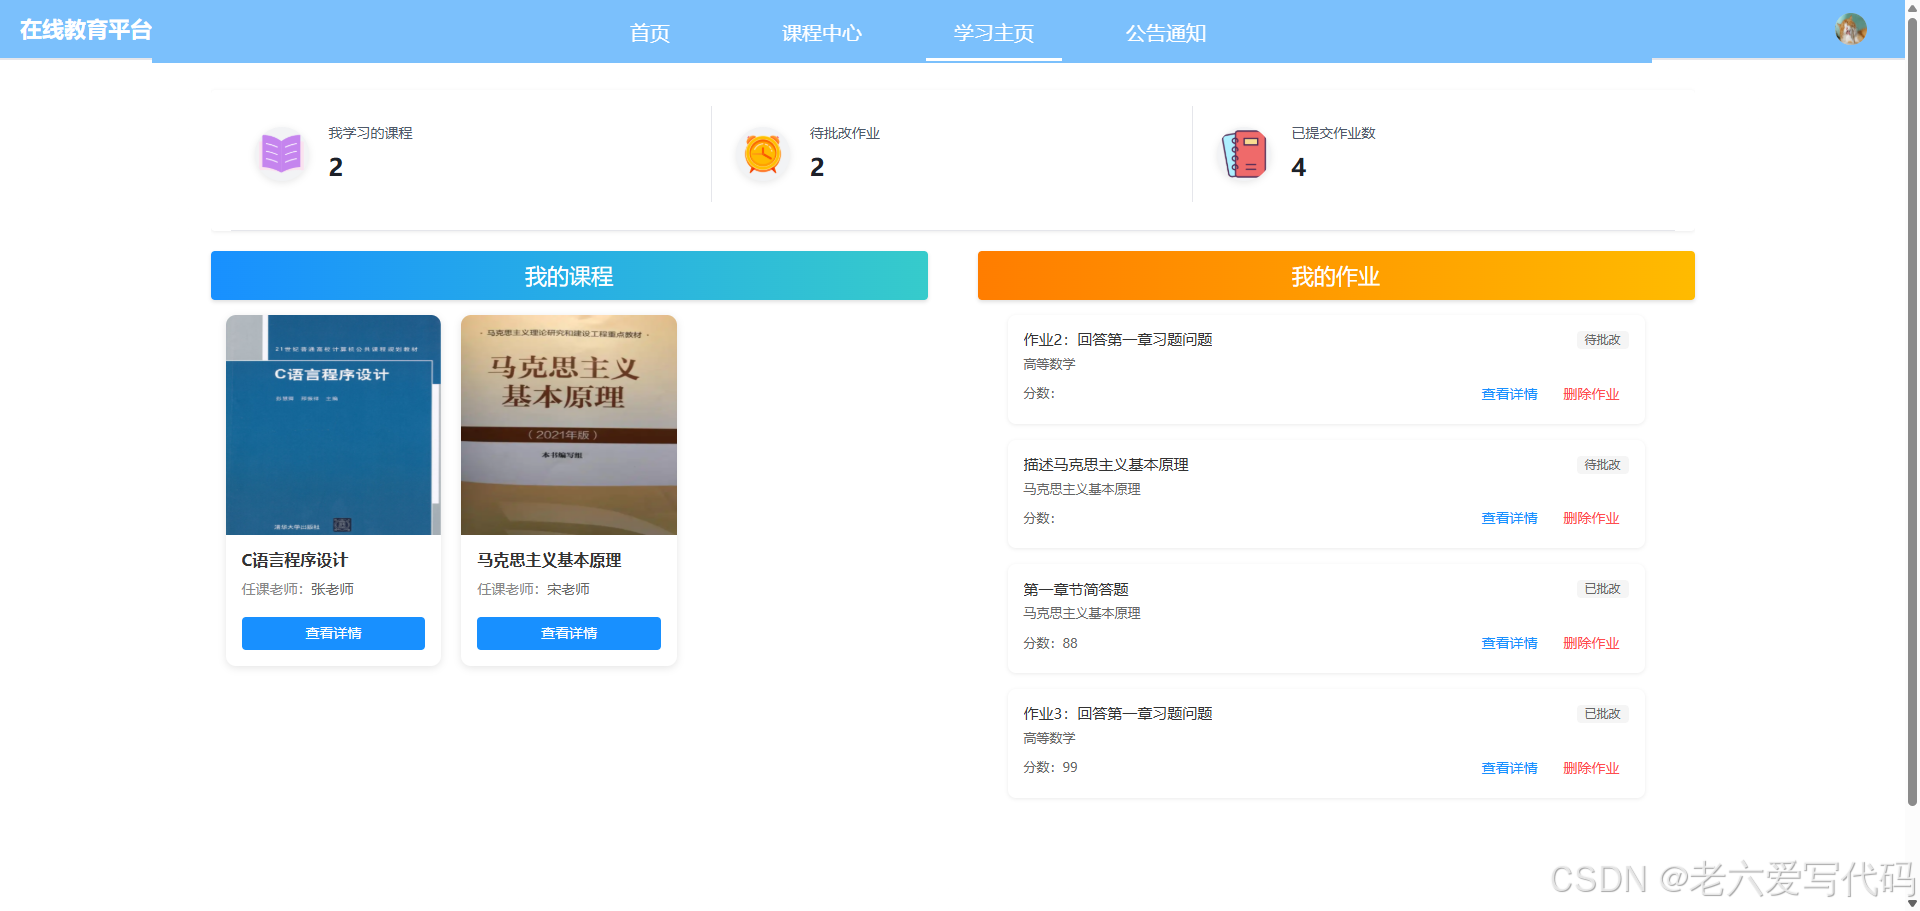Screen dimensions: 1920x911
Task: Click the 已批改 badge on 作业3
Action: pyautogui.click(x=1602, y=713)
